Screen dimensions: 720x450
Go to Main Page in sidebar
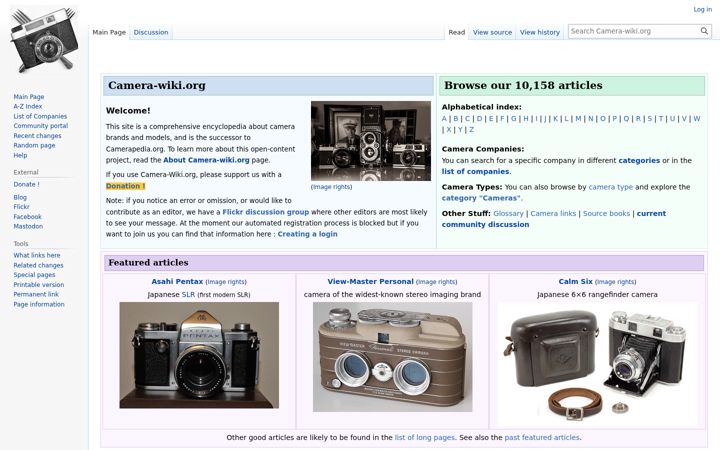pyautogui.click(x=28, y=96)
